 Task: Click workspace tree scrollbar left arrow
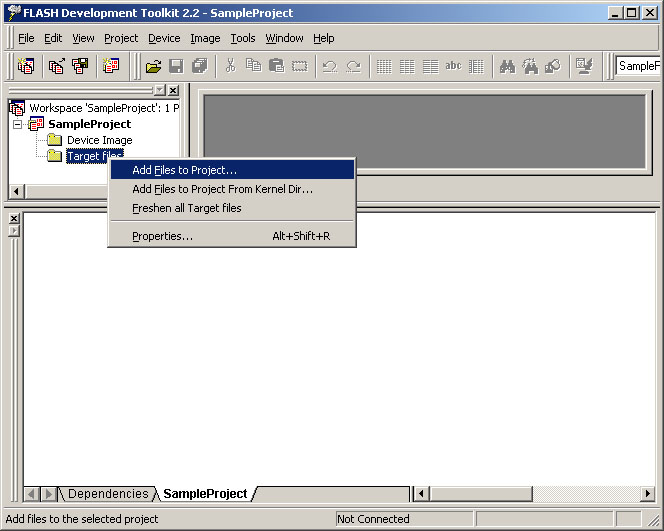click(16, 191)
